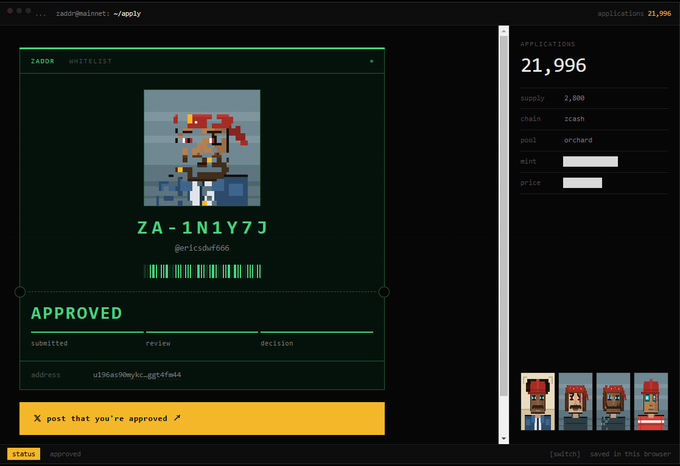Click the pirate pixel avatar image
The height and width of the screenshot is (466, 680).
(x=202, y=148)
